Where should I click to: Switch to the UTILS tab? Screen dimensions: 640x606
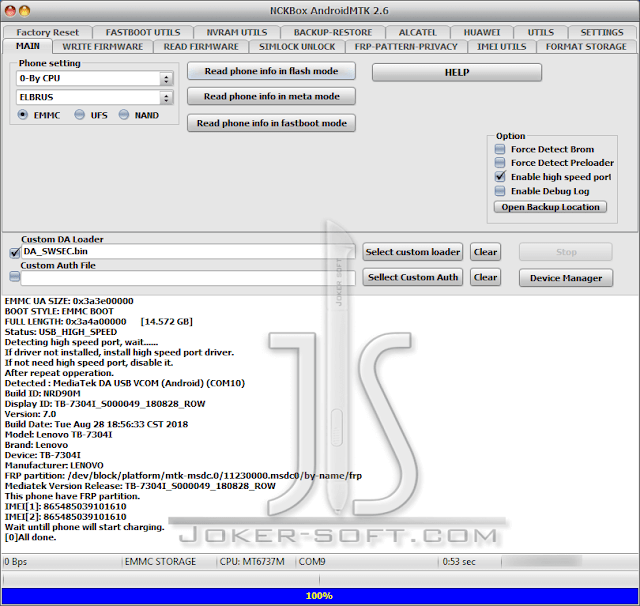[540, 32]
